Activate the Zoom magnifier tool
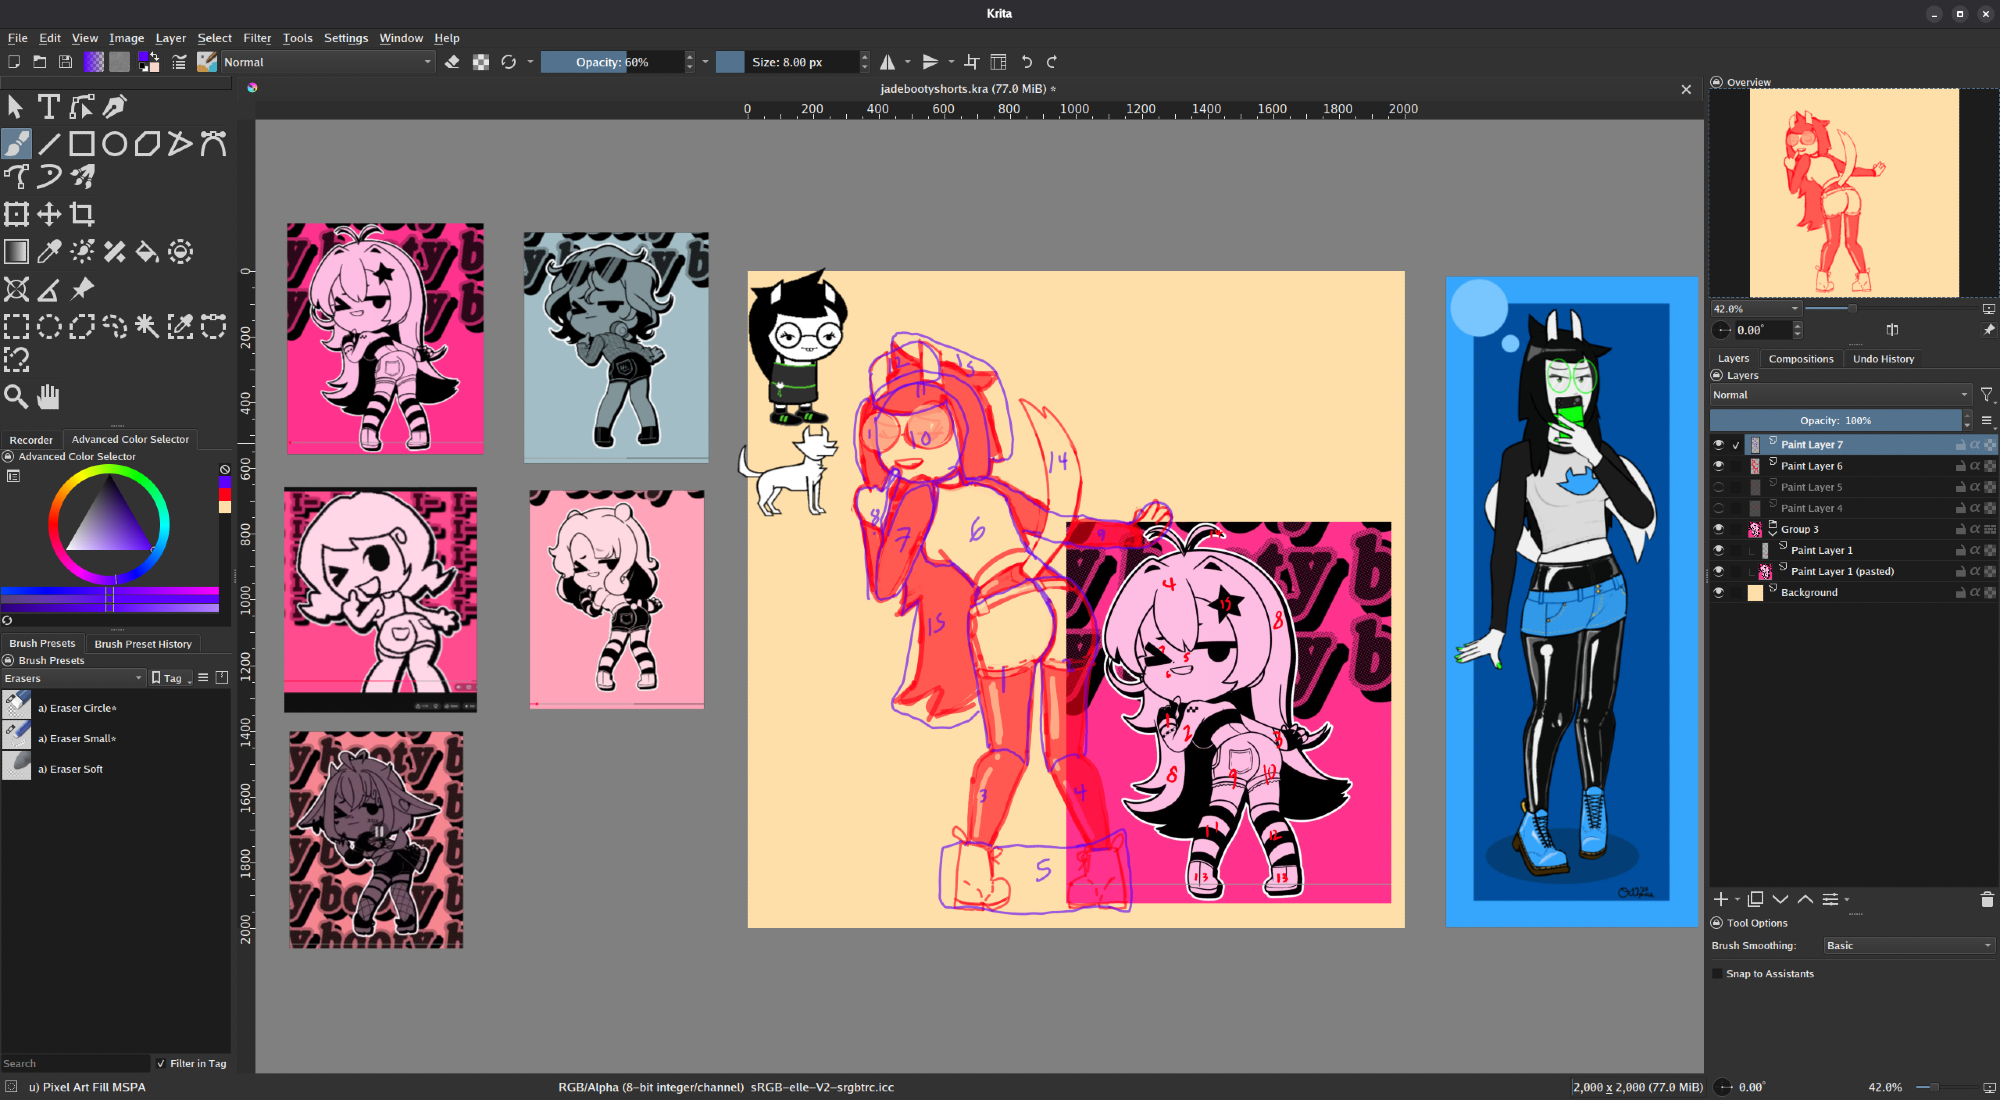The width and height of the screenshot is (2000, 1100). click(x=16, y=397)
